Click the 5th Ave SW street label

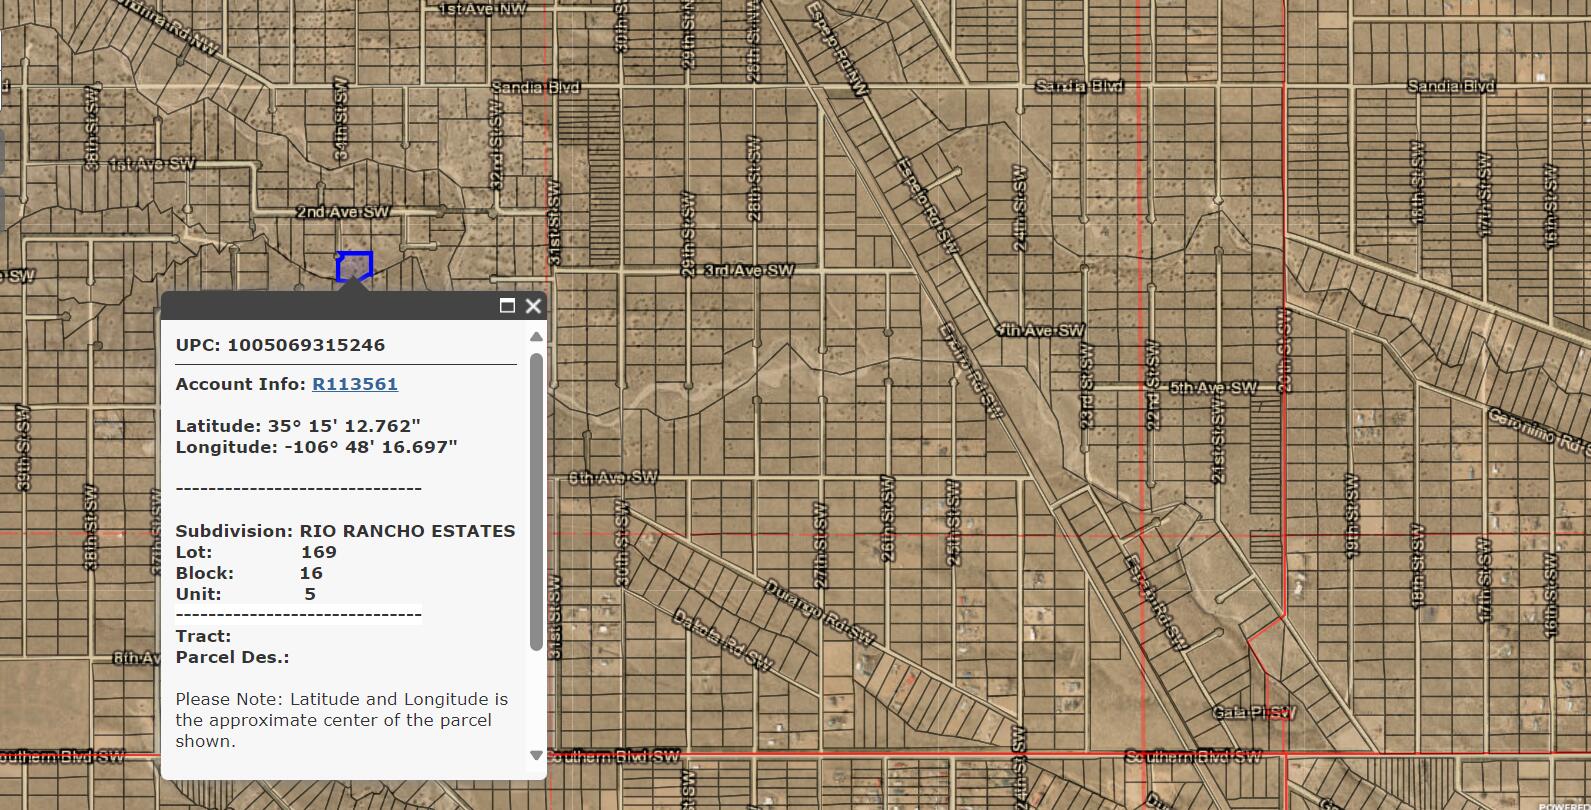(1213, 387)
